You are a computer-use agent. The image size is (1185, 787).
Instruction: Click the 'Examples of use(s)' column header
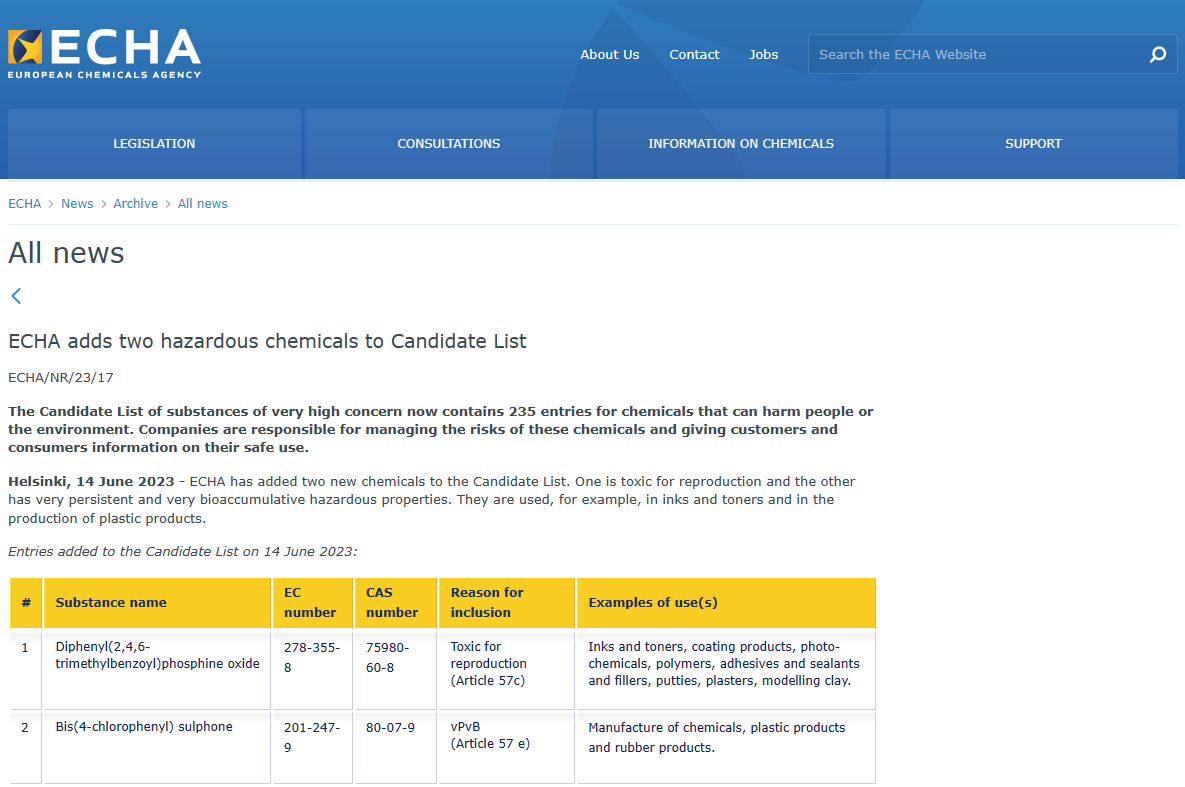tap(726, 603)
